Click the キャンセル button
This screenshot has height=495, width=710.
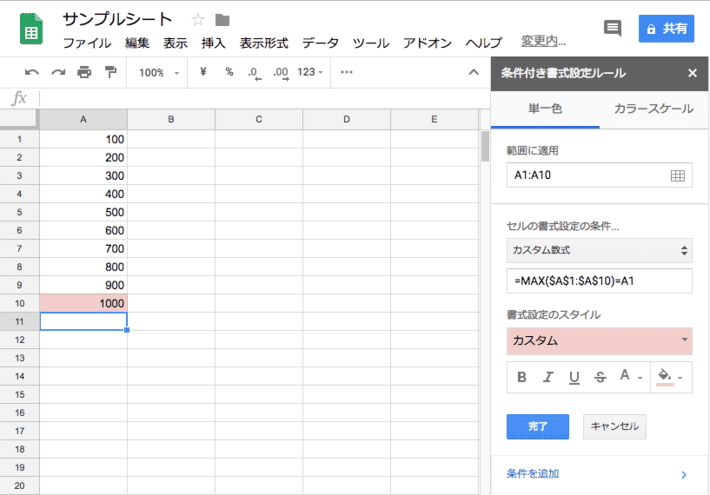[614, 426]
